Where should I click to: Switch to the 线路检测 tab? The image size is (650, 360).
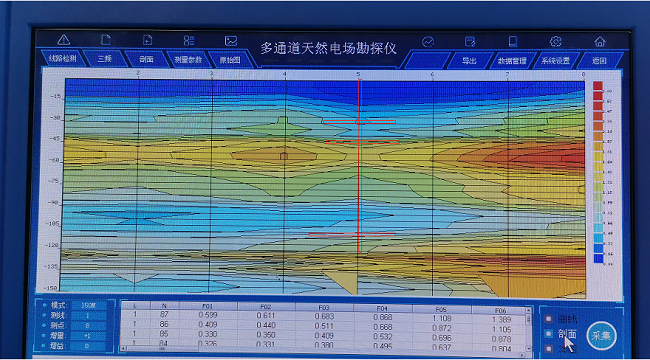pyautogui.click(x=63, y=59)
